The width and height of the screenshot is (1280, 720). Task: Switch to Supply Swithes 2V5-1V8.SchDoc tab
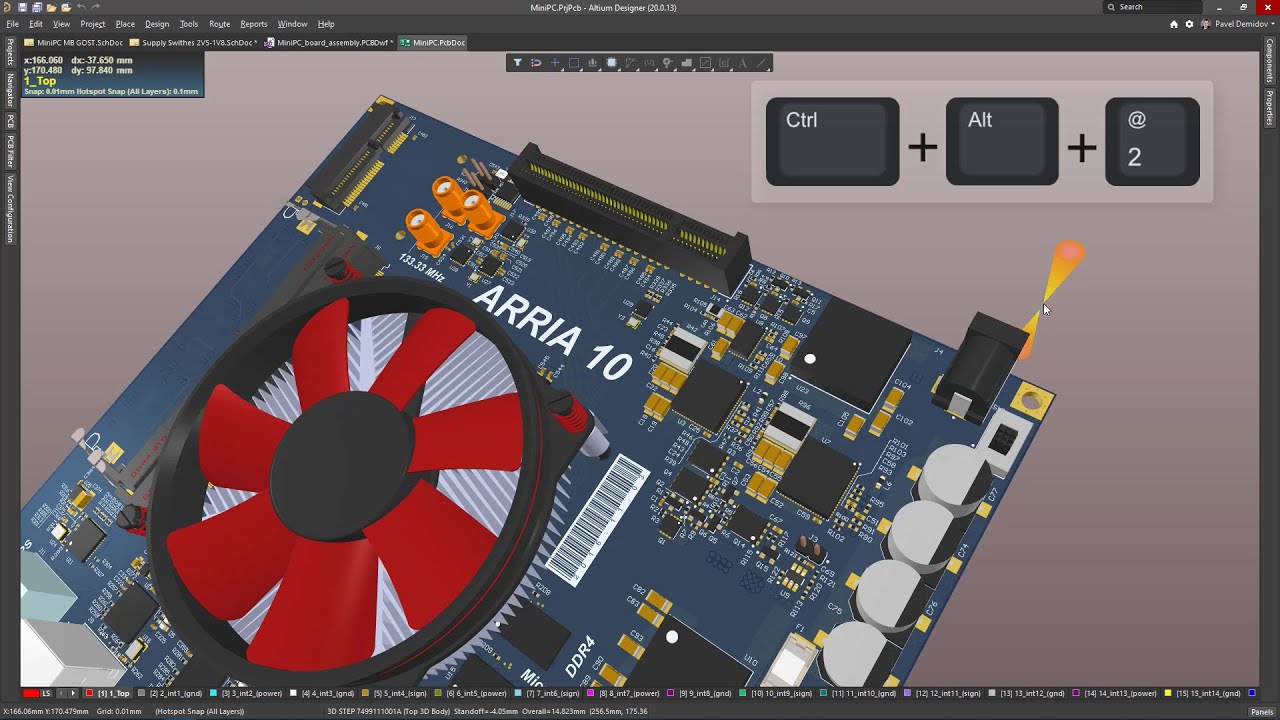click(x=193, y=43)
